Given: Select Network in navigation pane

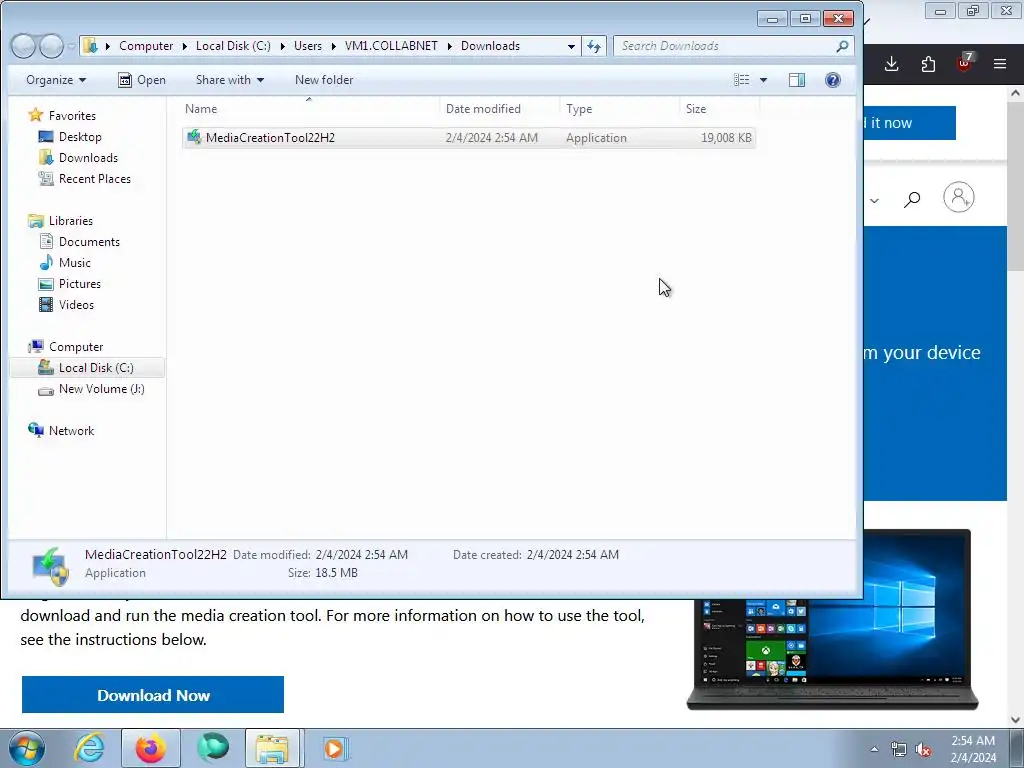Looking at the screenshot, I should (x=71, y=430).
